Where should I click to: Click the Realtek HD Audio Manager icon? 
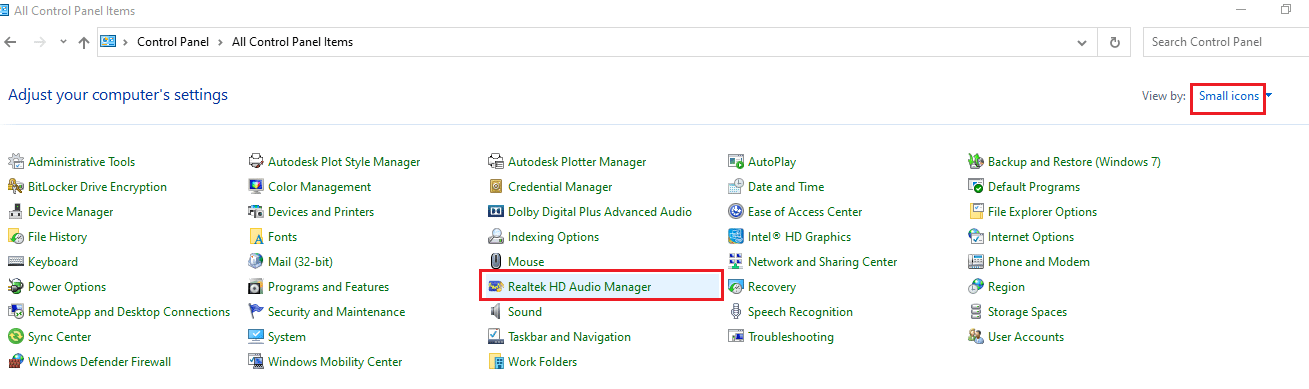point(496,287)
